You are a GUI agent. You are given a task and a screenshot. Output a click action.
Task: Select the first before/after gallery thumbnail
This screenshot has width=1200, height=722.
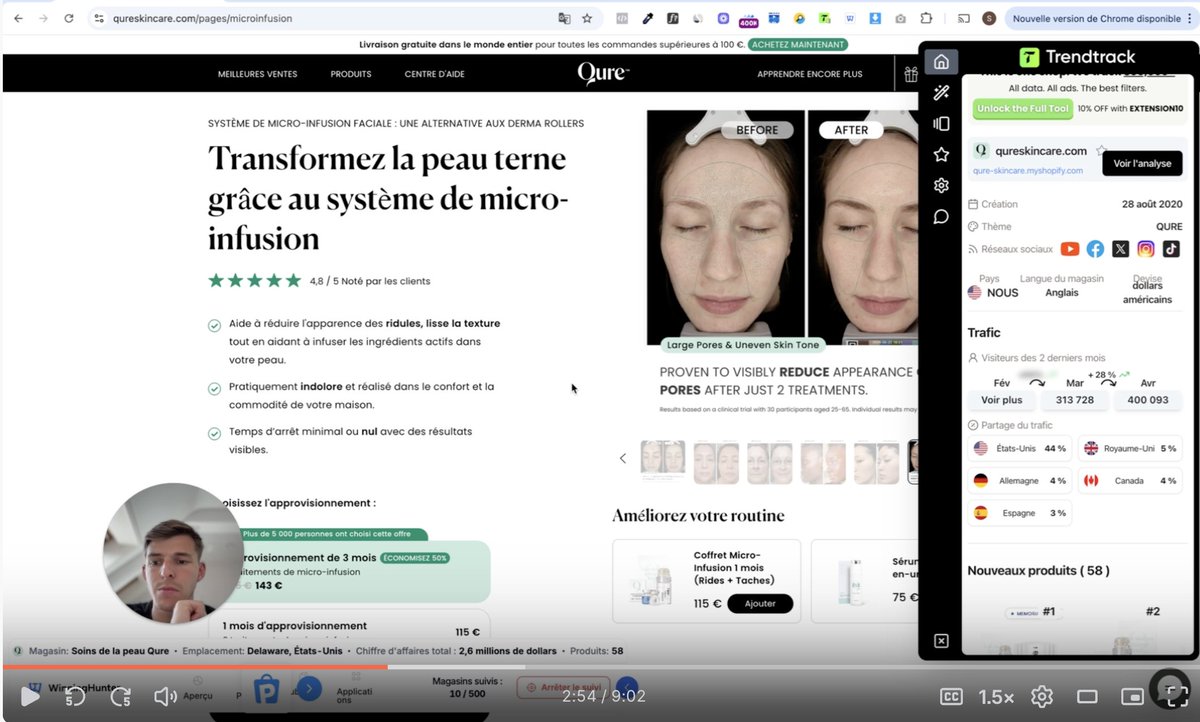pos(662,461)
